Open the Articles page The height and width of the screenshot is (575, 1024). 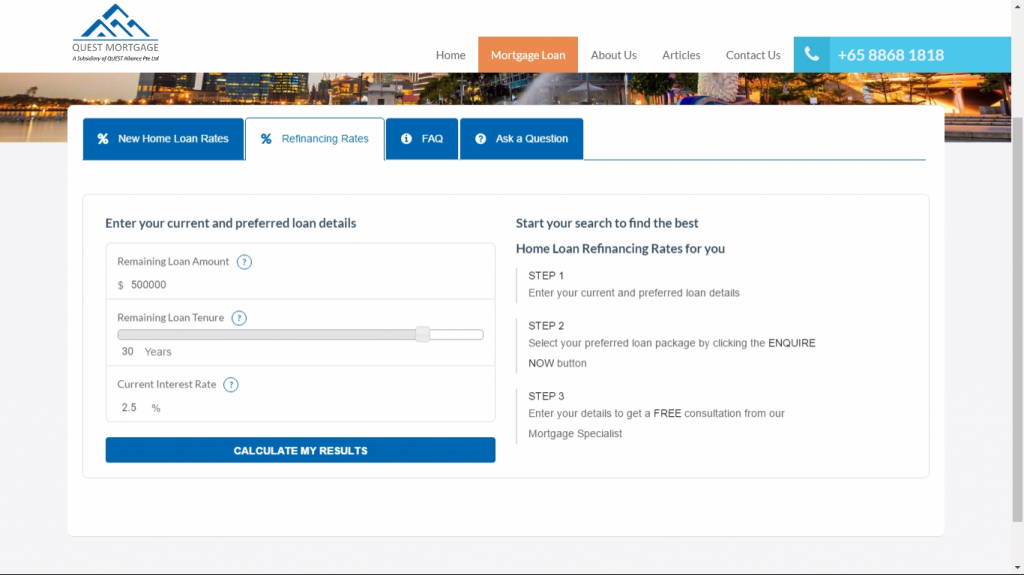681,55
